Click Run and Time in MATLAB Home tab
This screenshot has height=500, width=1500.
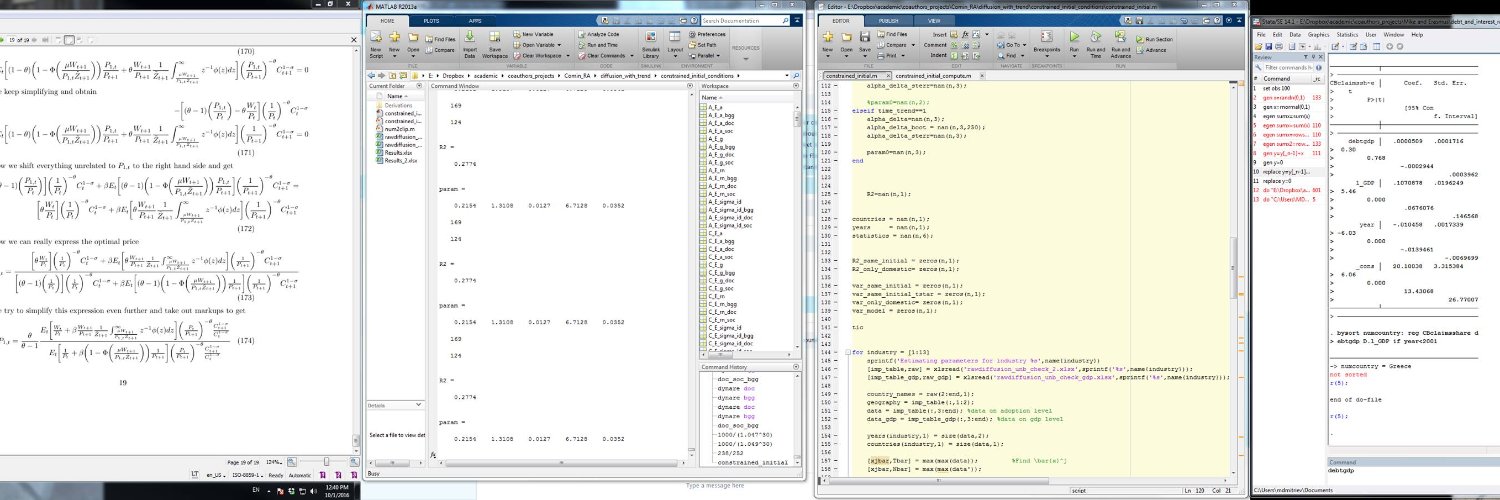(x=597, y=44)
